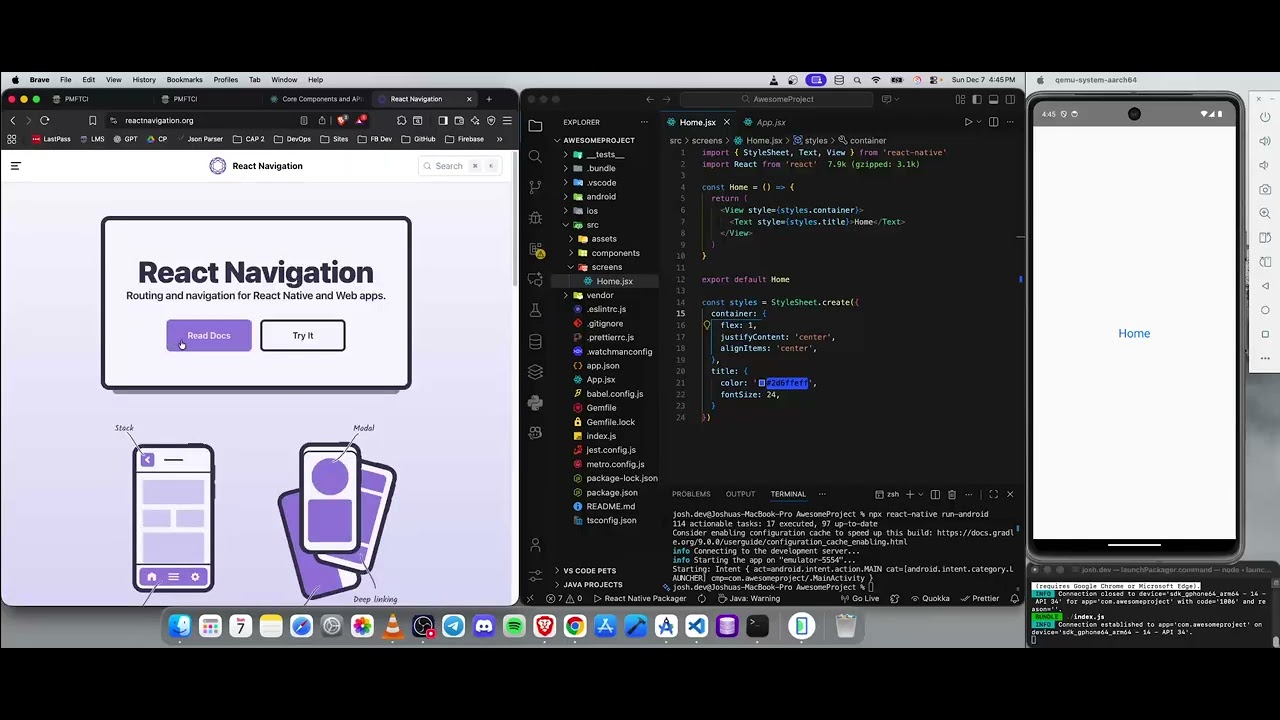The image size is (1280, 720).
Task: Expand the components folder in Explorer
Action: pos(615,253)
